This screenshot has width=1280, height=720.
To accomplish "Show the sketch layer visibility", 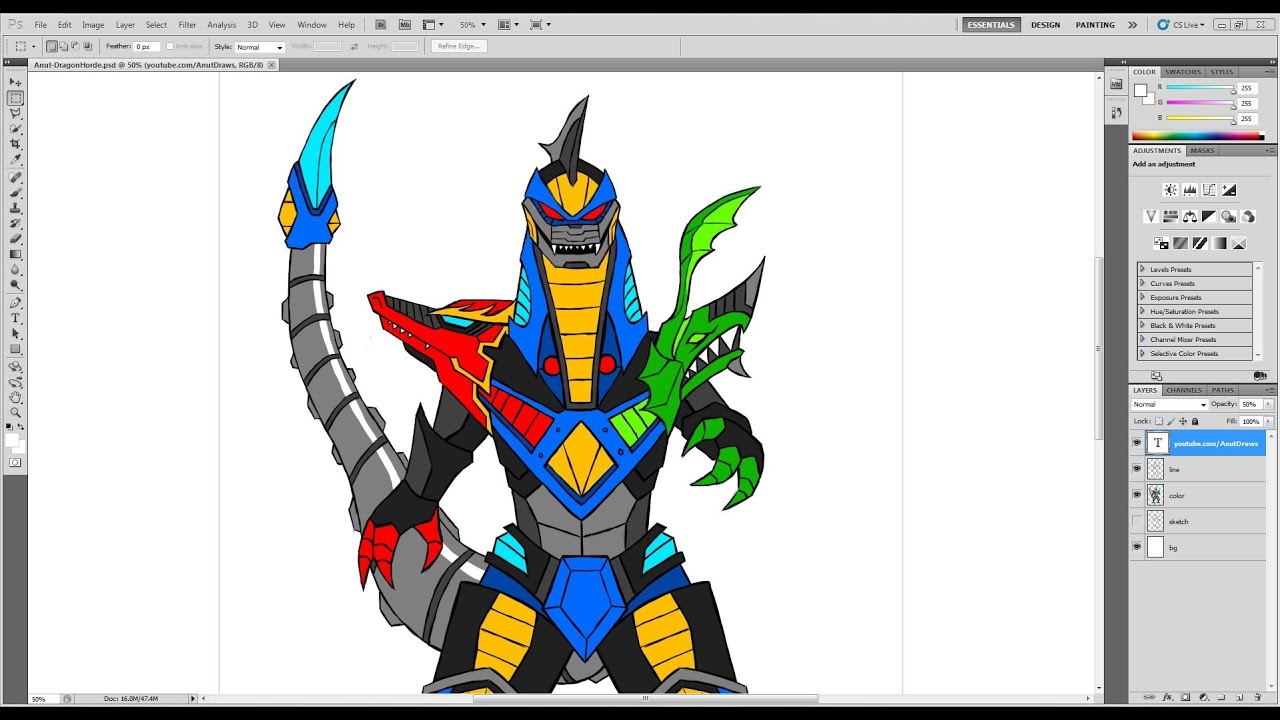I will click(1137, 521).
